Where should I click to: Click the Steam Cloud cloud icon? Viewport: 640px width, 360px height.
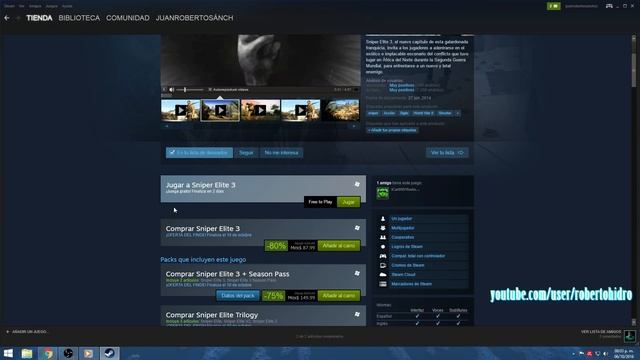383,275
